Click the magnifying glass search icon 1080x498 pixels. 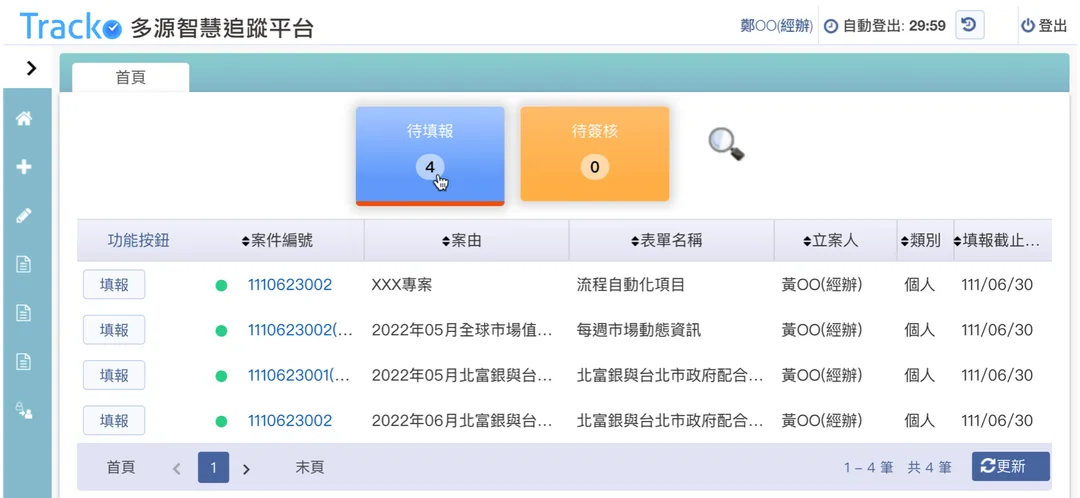pos(727,145)
